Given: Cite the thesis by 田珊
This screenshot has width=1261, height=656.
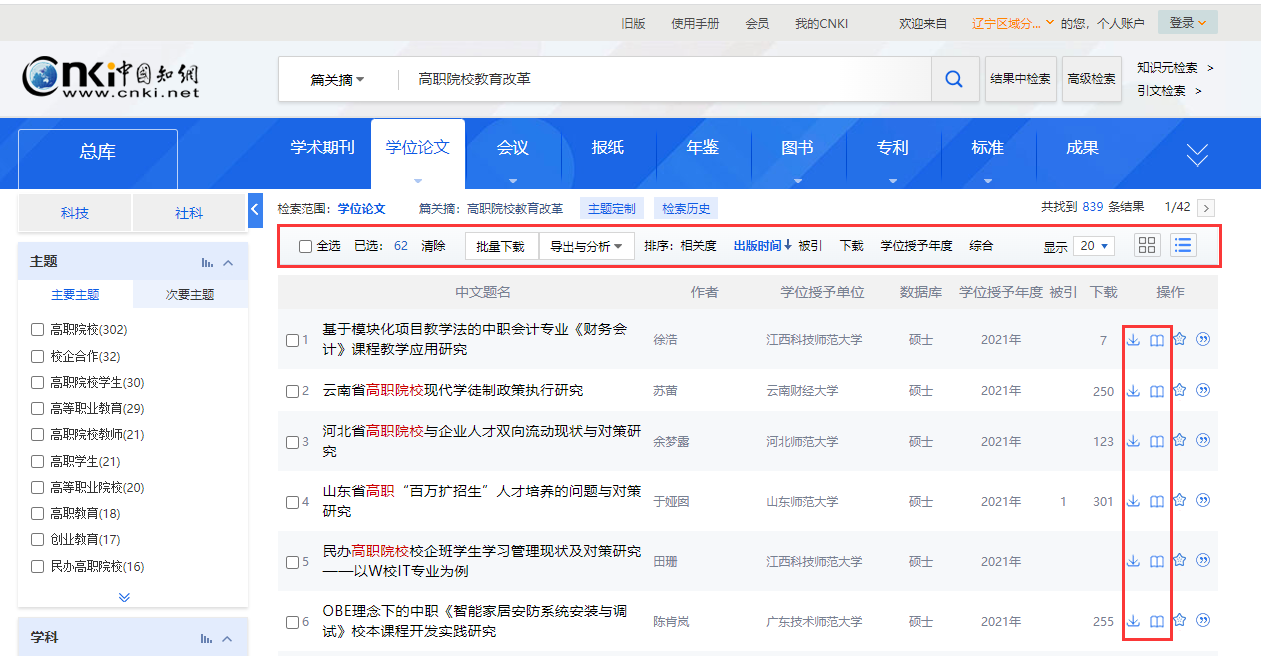Looking at the screenshot, I should pyautogui.click(x=1203, y=560).
